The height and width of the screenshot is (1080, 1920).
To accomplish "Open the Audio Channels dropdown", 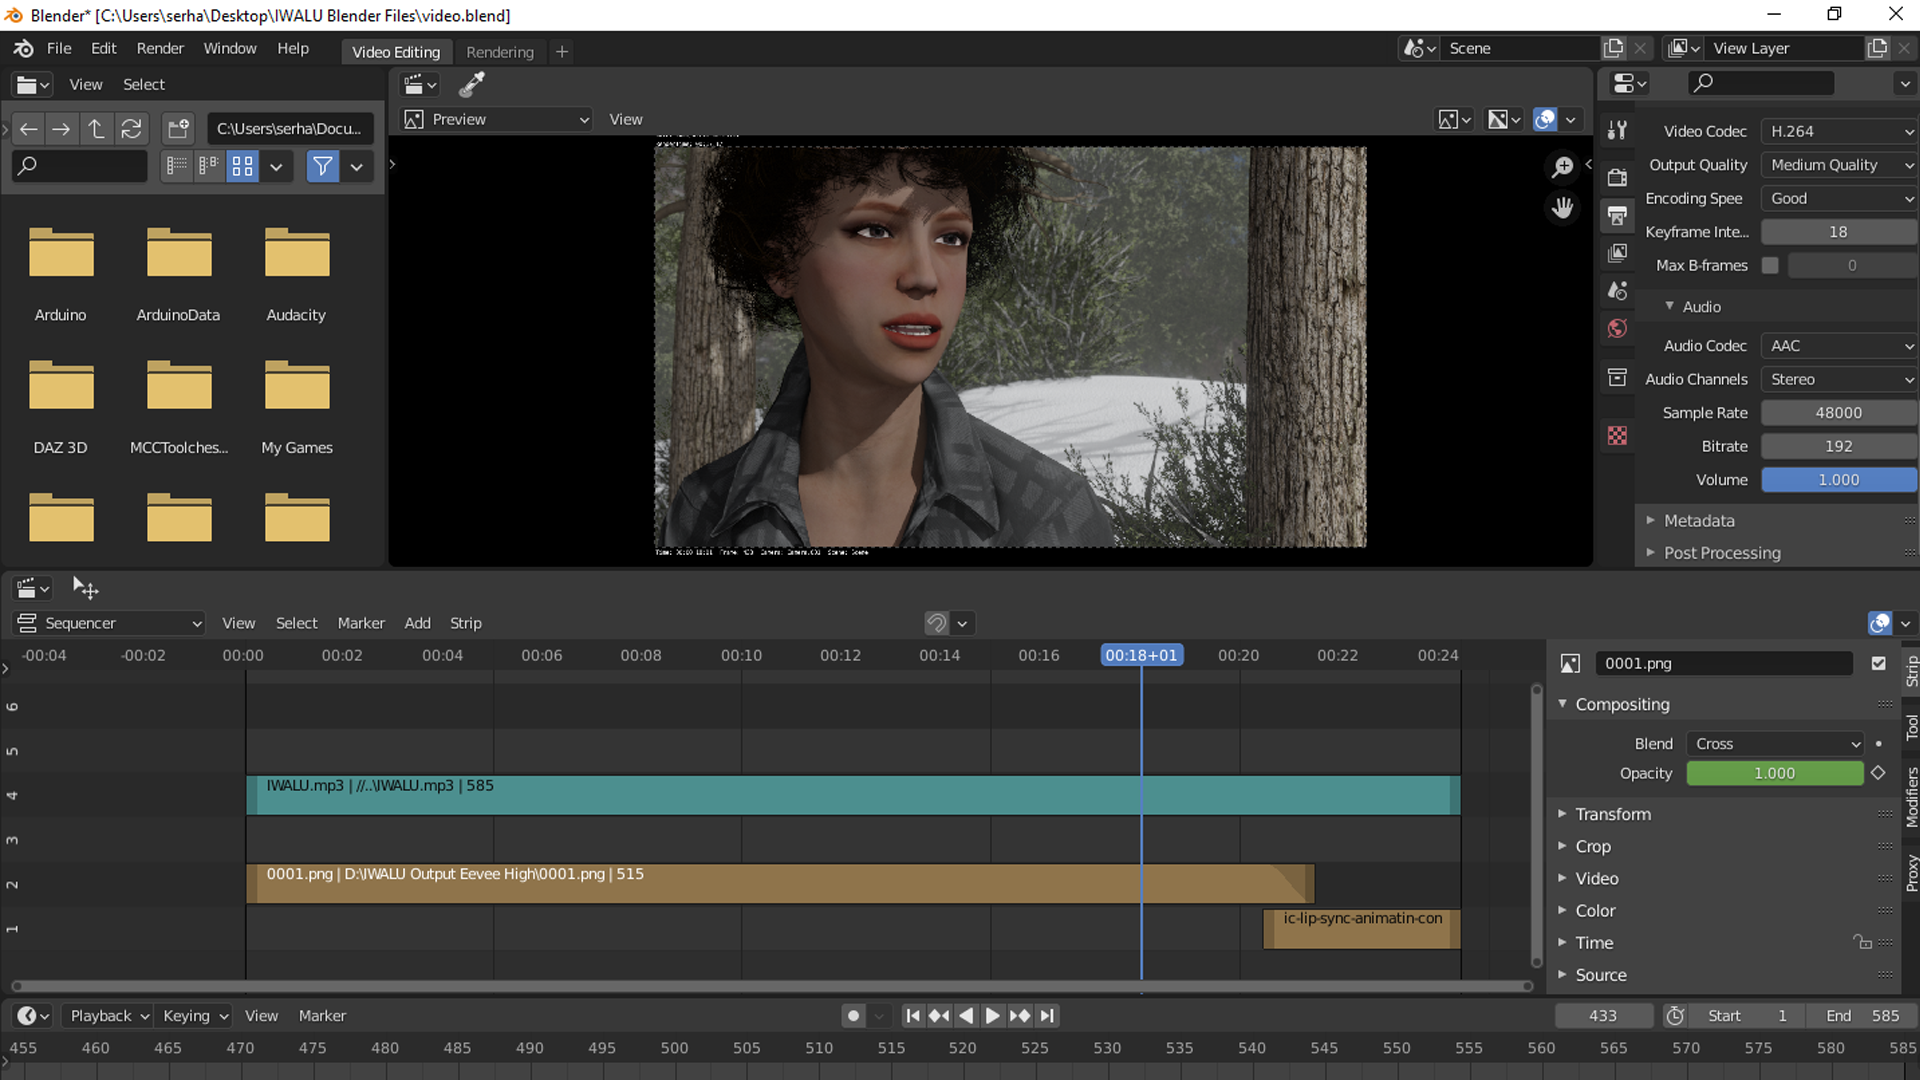I will tap(1838, 379).
